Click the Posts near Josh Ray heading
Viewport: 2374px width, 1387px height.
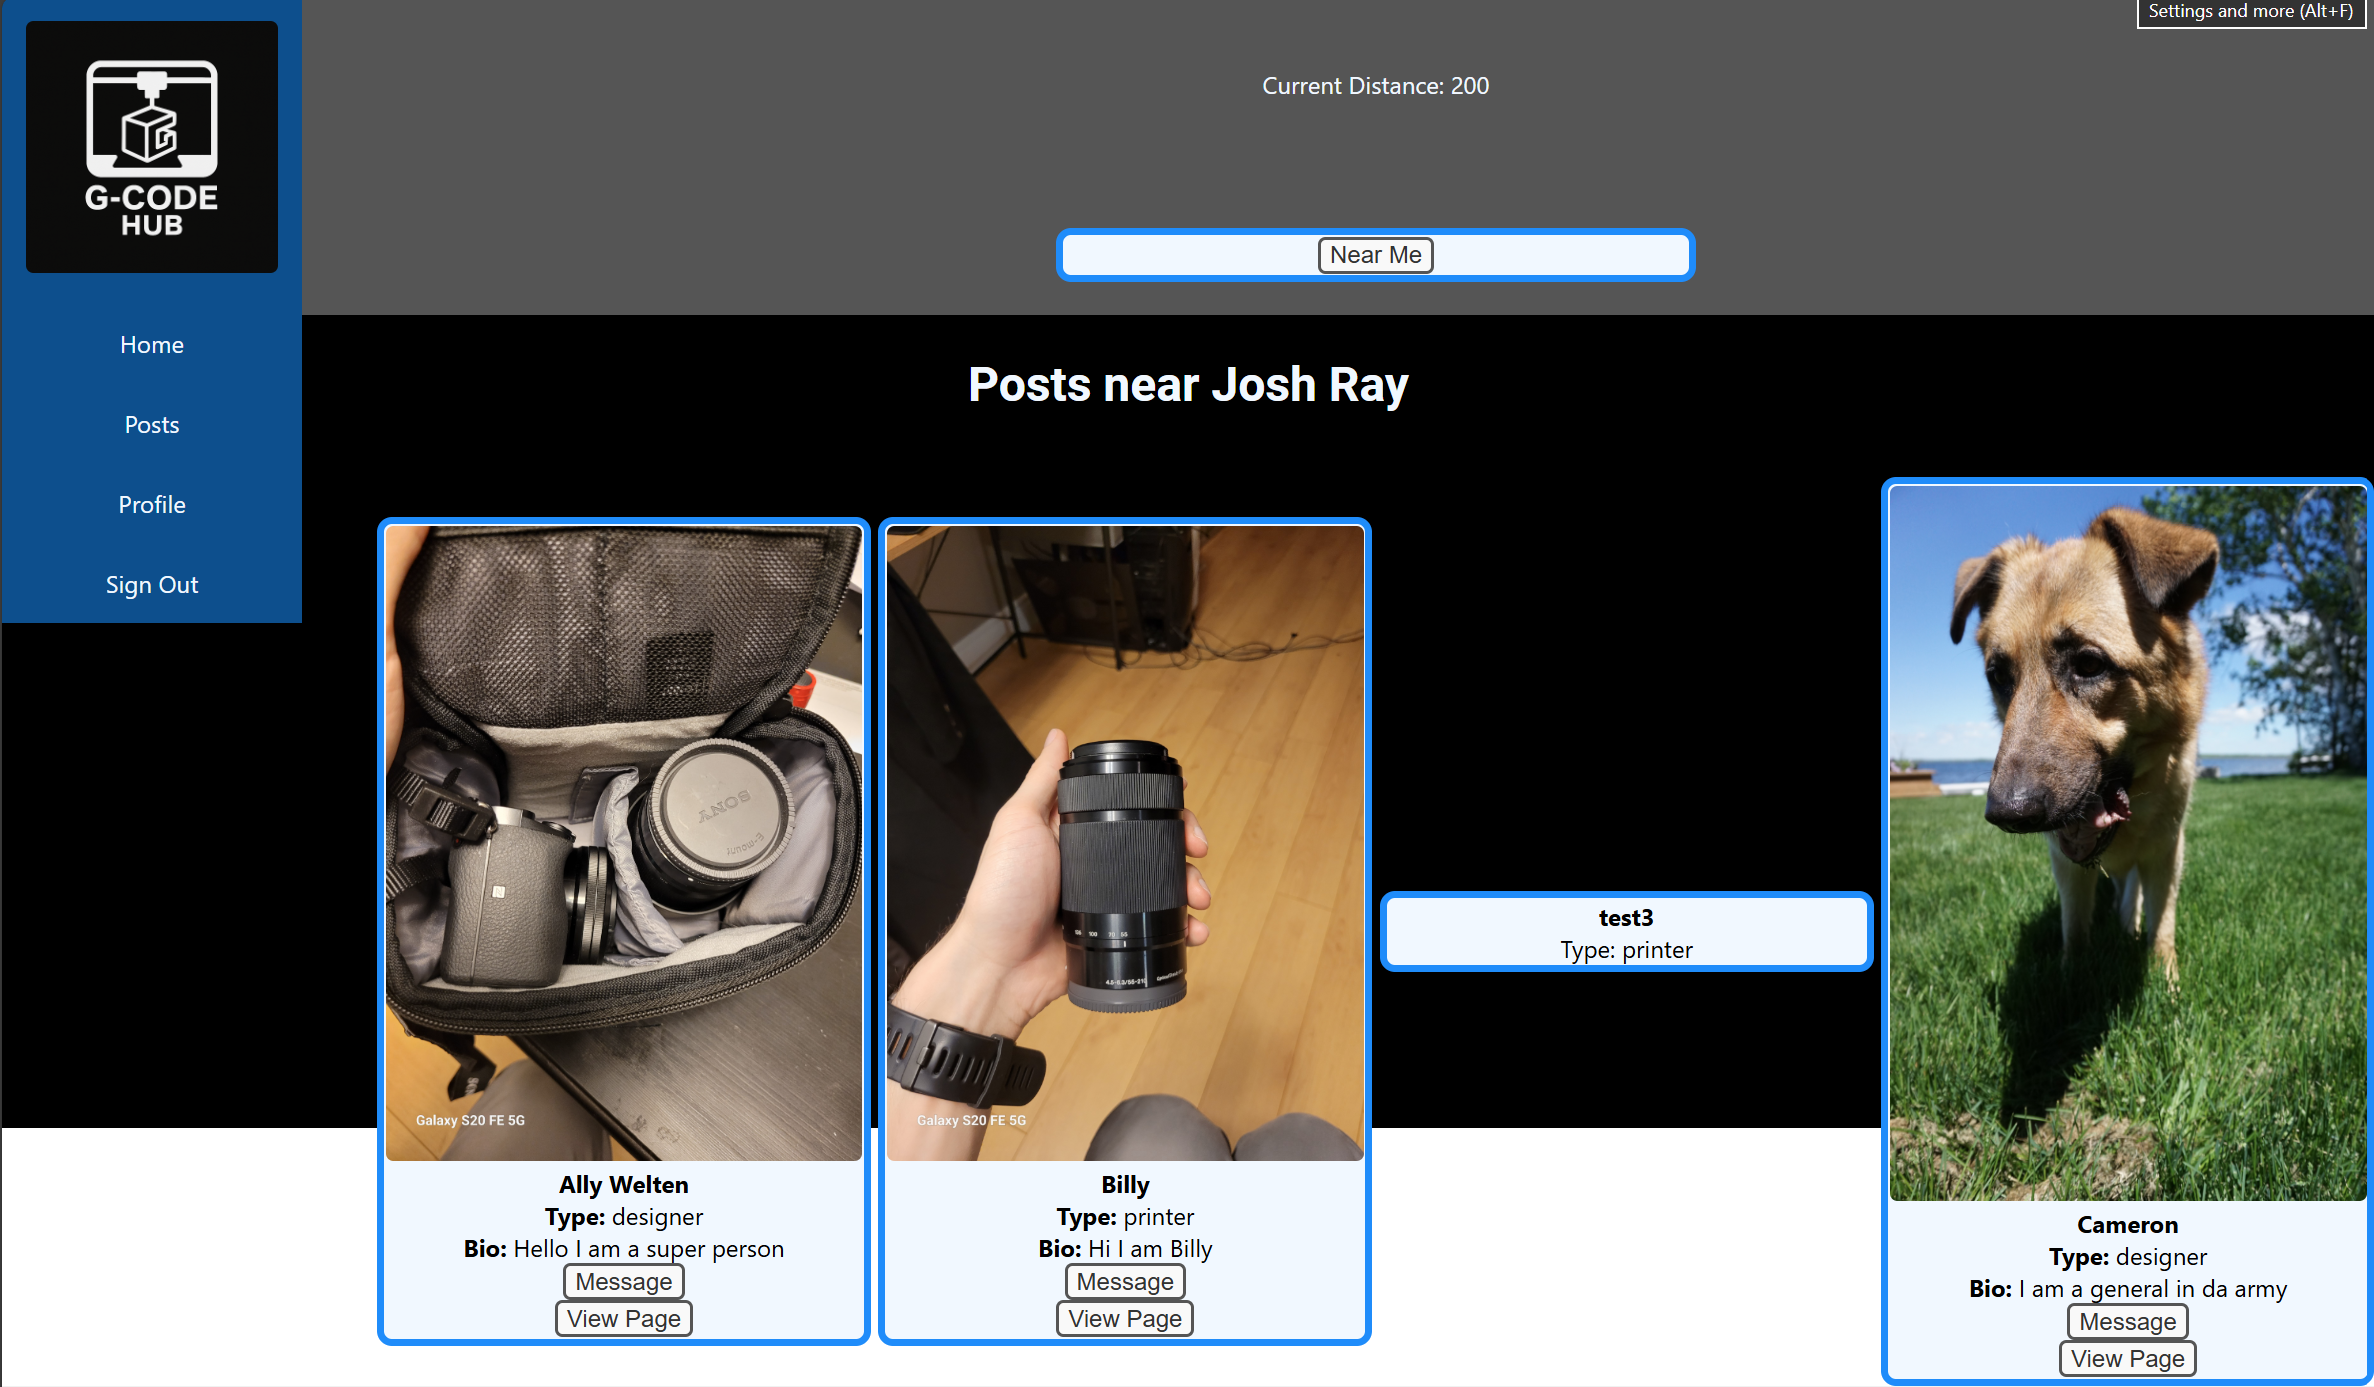click(x=1187, y=385)
